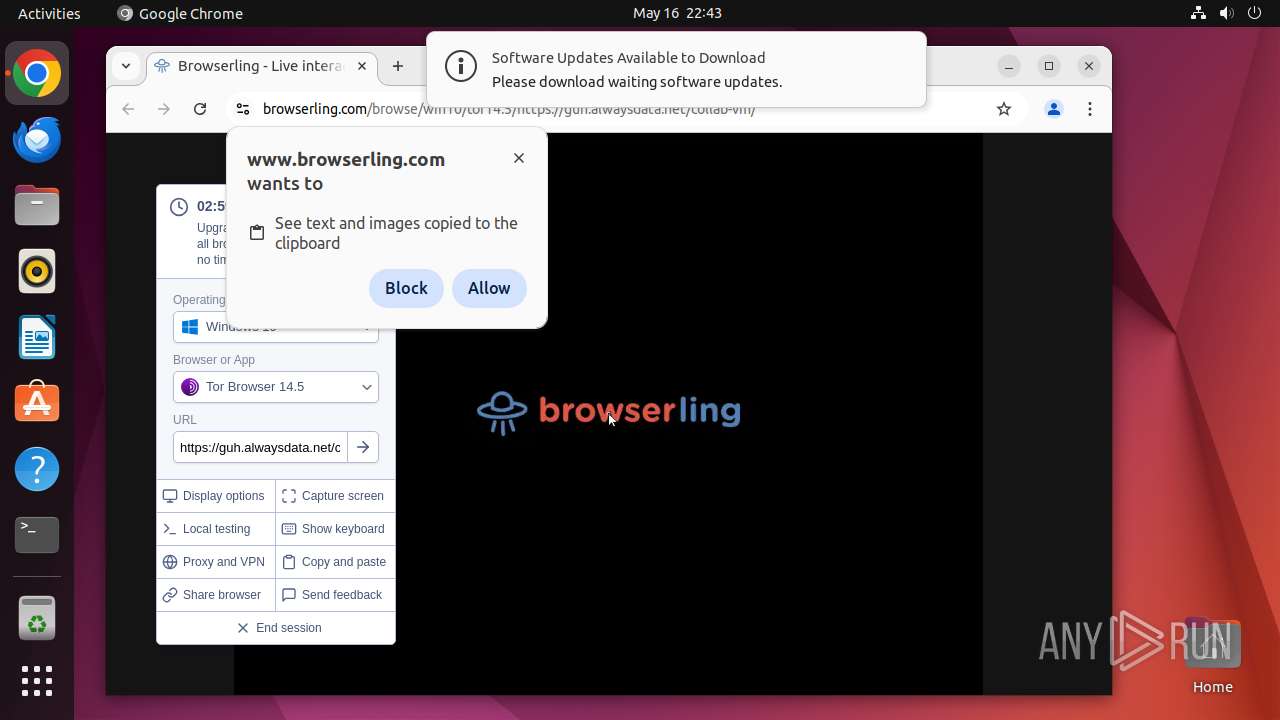The width and height of the screenshot is (1280, 720).
Task: Click Send feedback
Action: point(335,595)
